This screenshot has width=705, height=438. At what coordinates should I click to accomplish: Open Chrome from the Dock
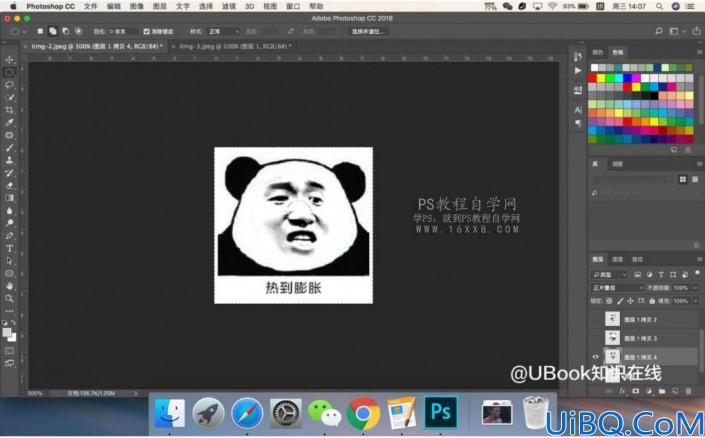[x=363, y=413]
